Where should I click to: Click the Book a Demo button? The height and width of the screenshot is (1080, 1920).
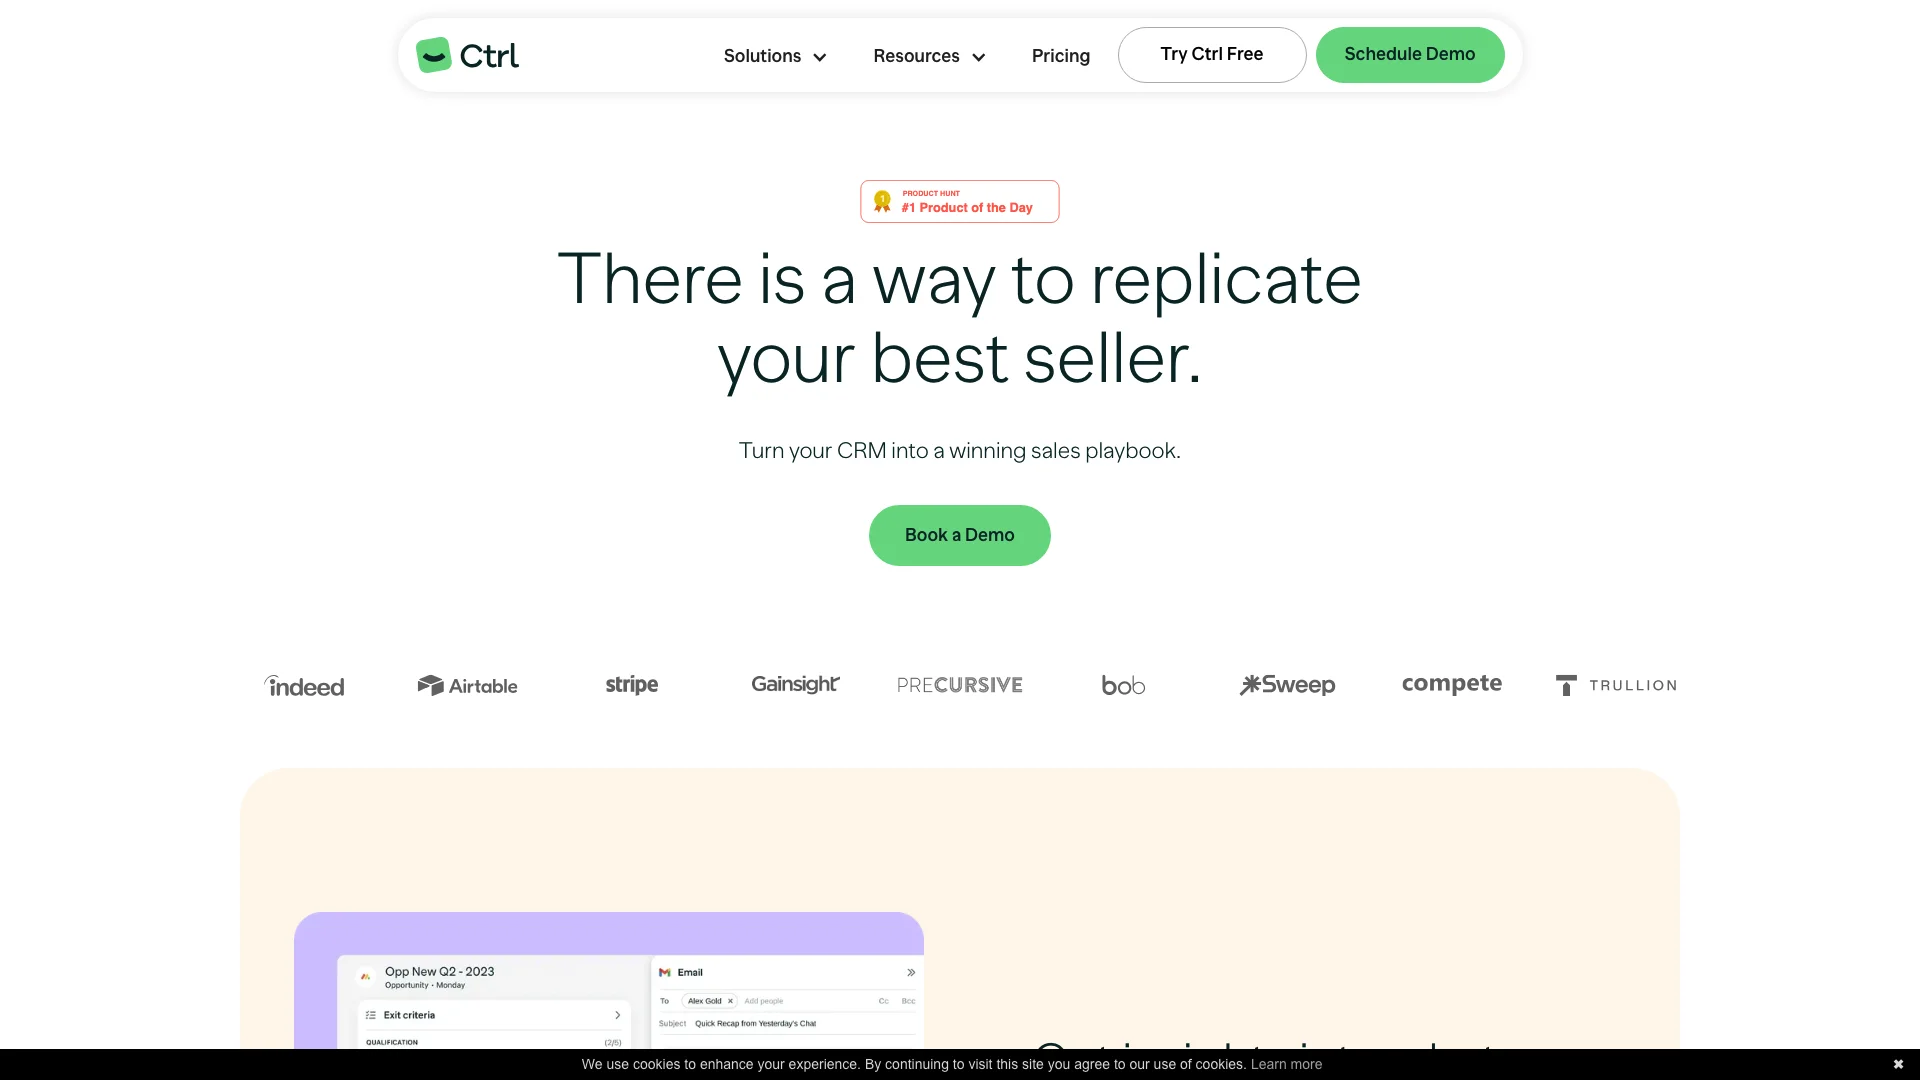click(960, 534)
